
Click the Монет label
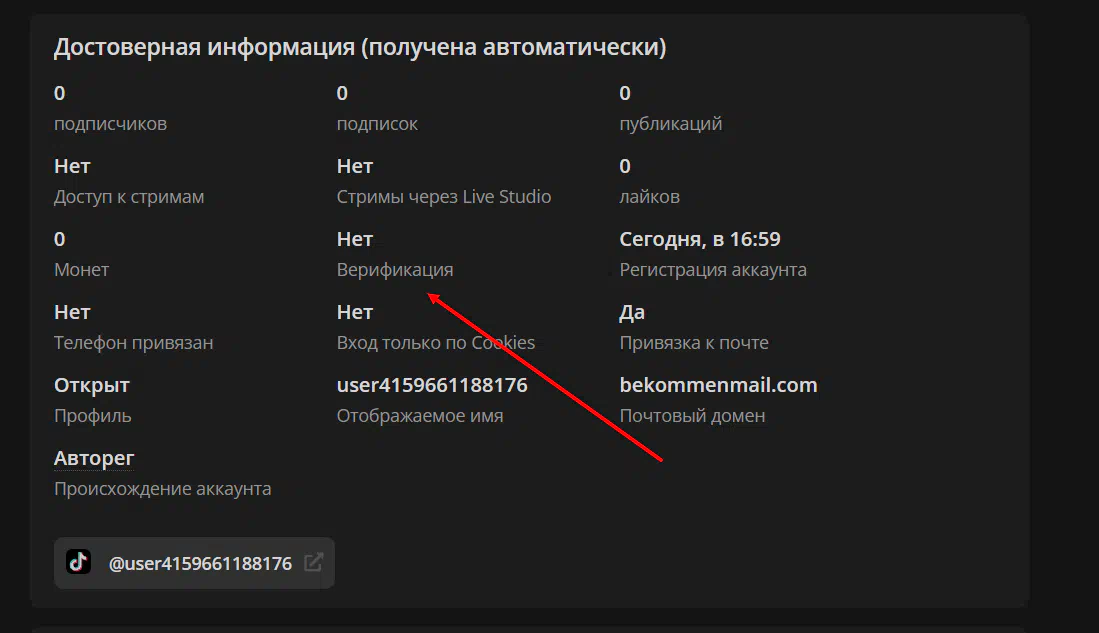coord(81,270)
